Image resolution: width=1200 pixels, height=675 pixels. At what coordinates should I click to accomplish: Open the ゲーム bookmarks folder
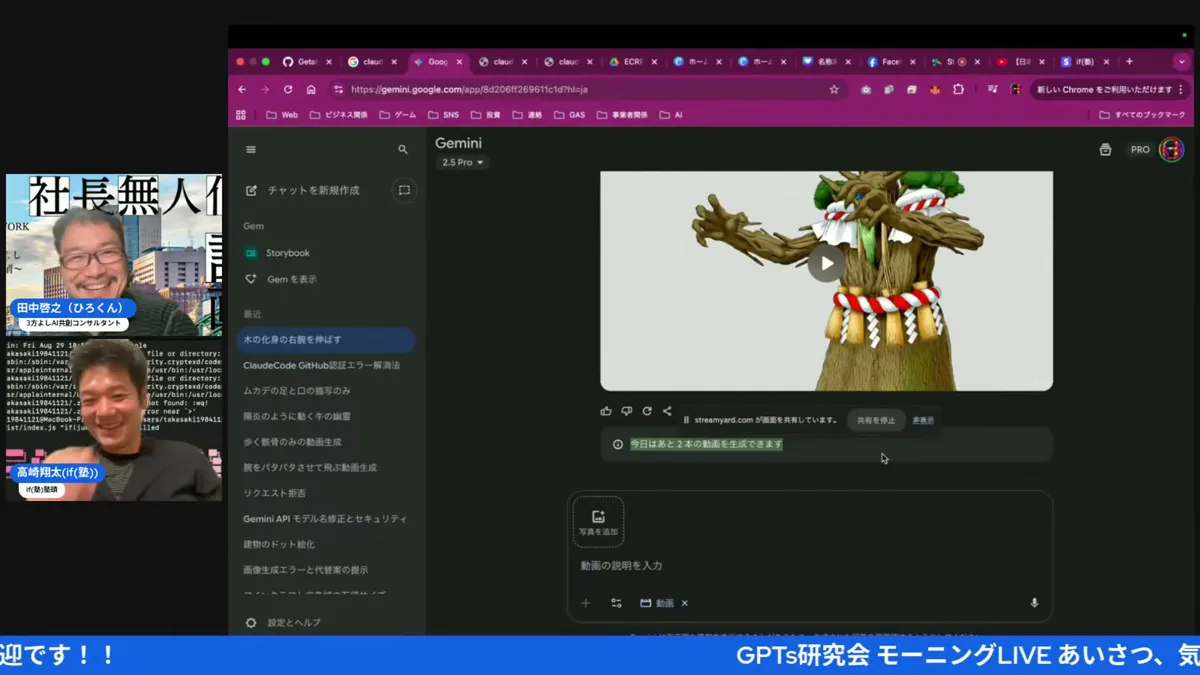[397, 115]
